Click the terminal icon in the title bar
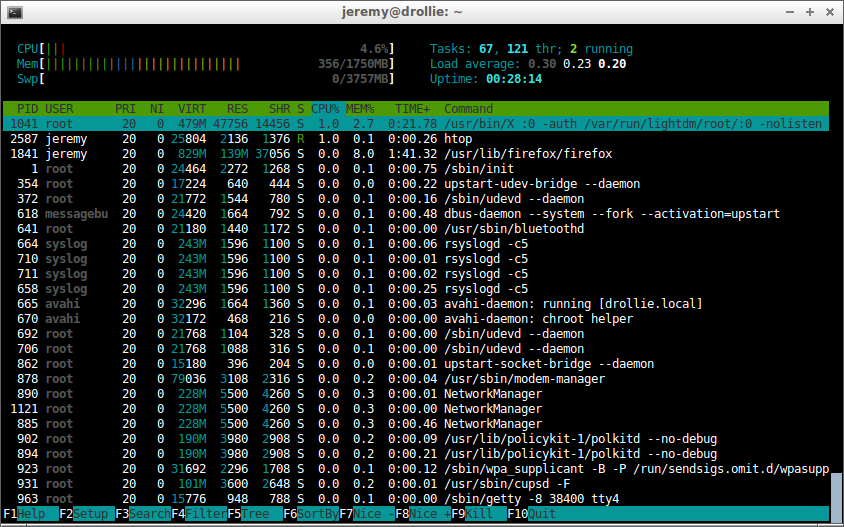 coord(15,12)
